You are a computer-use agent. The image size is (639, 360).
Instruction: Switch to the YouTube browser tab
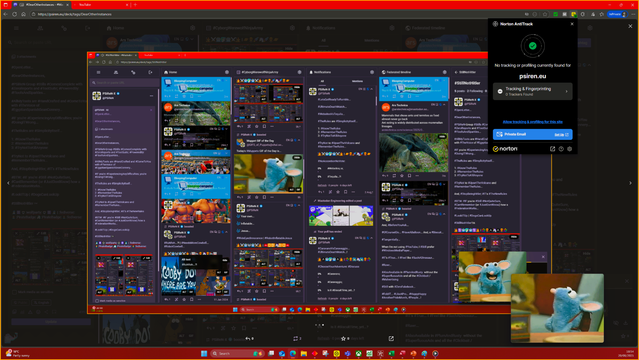coord(100,4)
